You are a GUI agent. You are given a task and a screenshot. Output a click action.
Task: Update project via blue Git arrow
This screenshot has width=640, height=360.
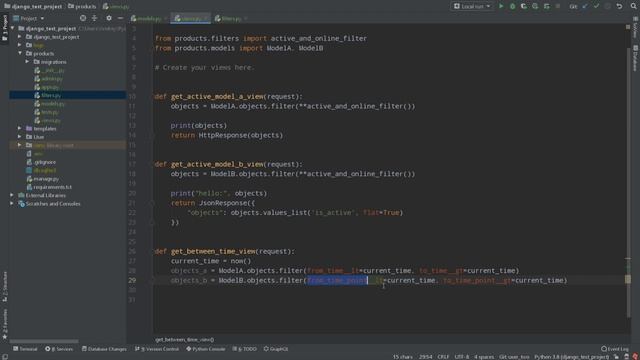point(585,6)
